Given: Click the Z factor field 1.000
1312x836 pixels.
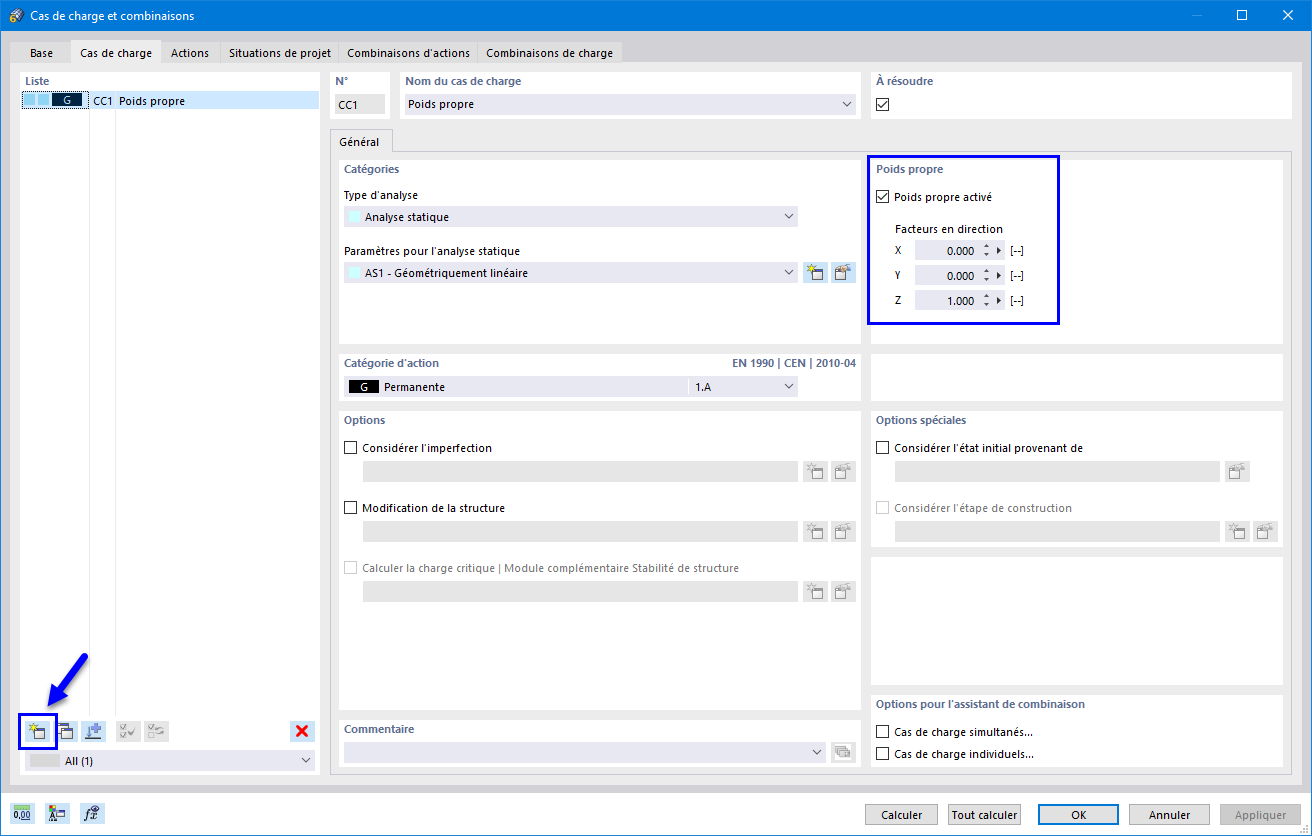Looking at the screenshot, I should (947, 301).
